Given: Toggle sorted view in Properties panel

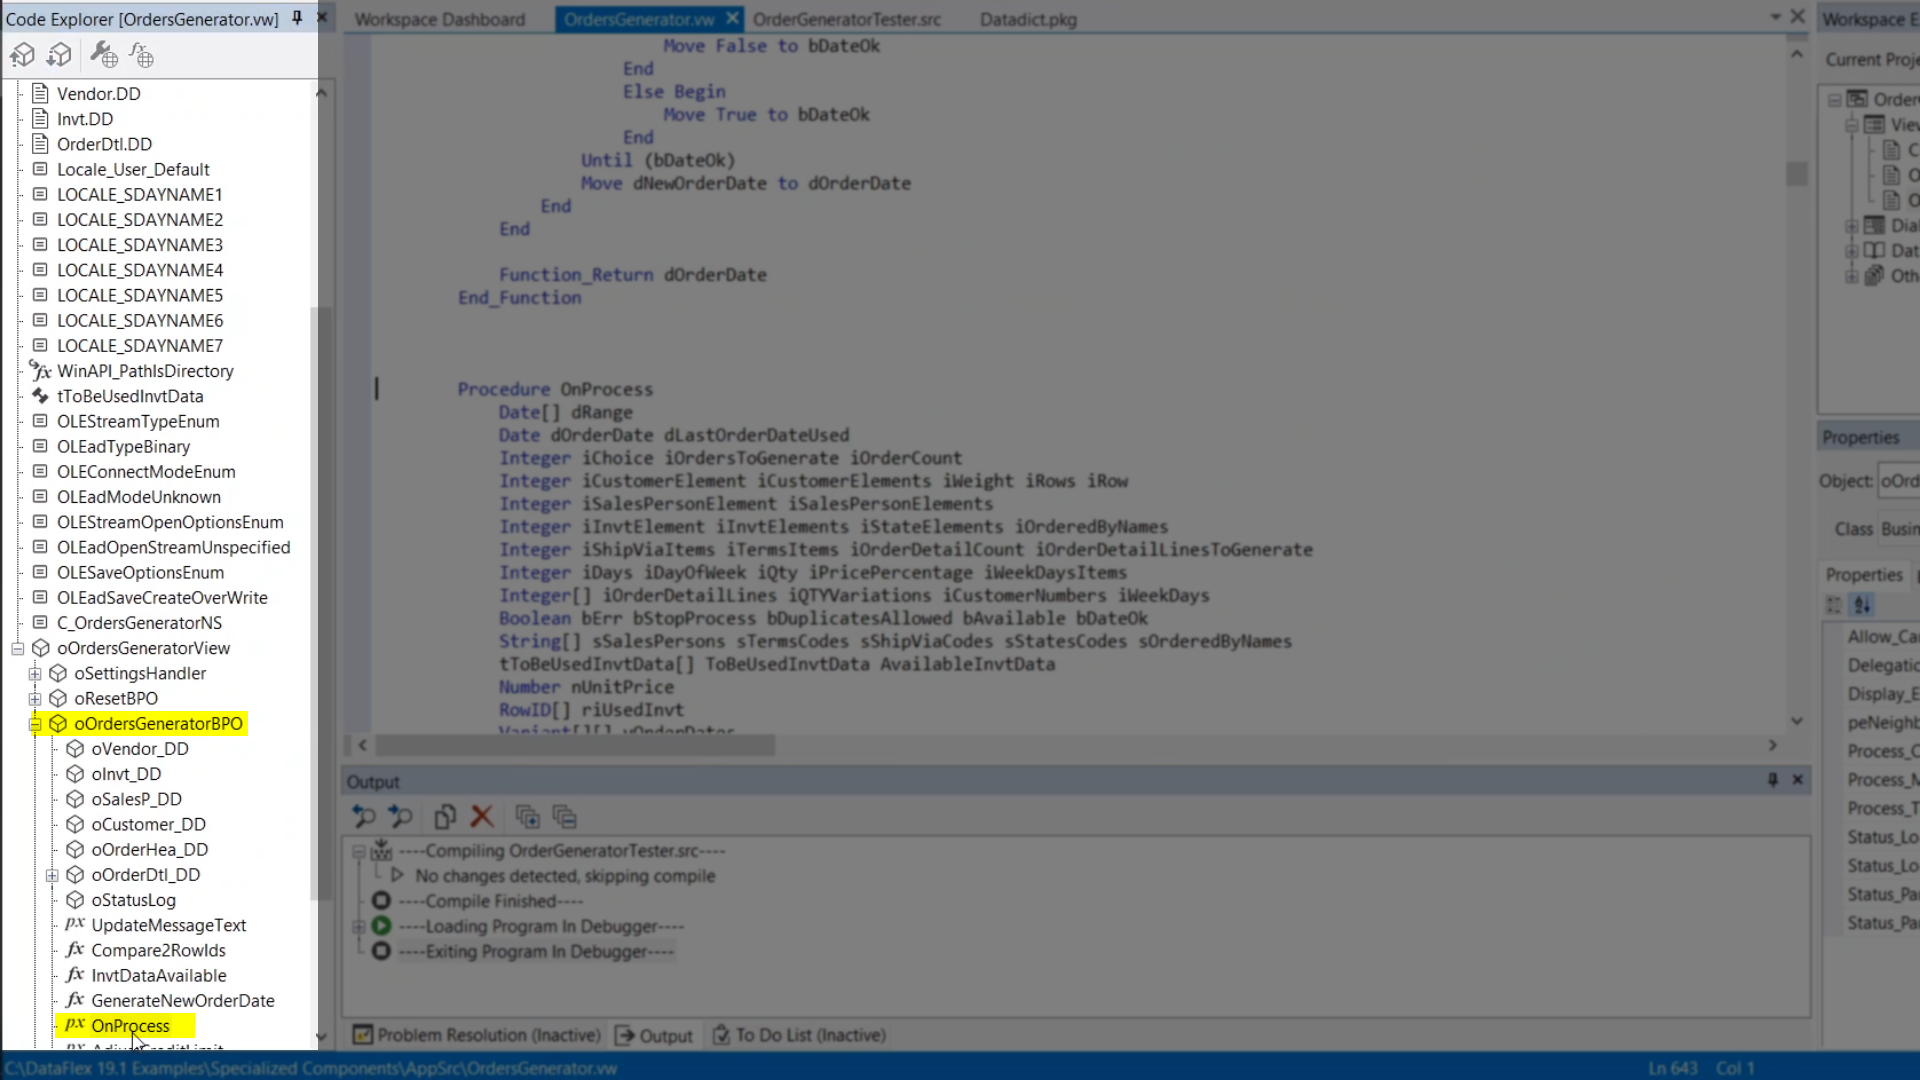Looking at the screenshot, I should (x=1862, y=605).
